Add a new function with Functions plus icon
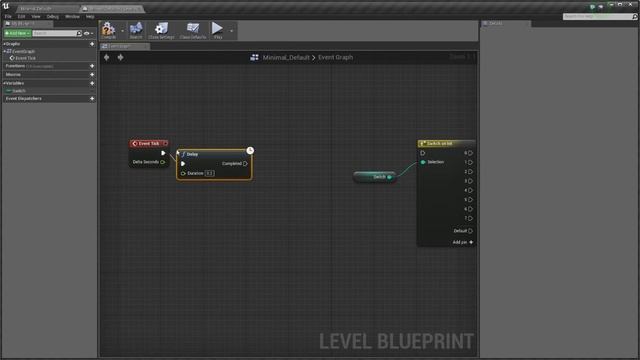The width and height of the screenshot is (640, 360). [x=92, y=66]
